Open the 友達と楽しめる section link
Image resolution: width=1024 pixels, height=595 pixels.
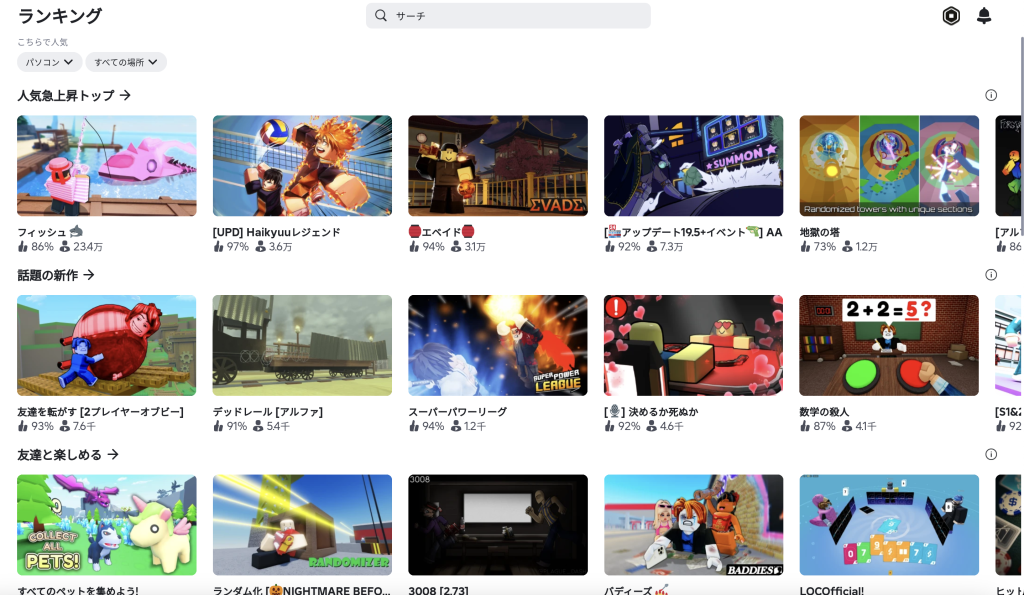[x=68, y=455]
